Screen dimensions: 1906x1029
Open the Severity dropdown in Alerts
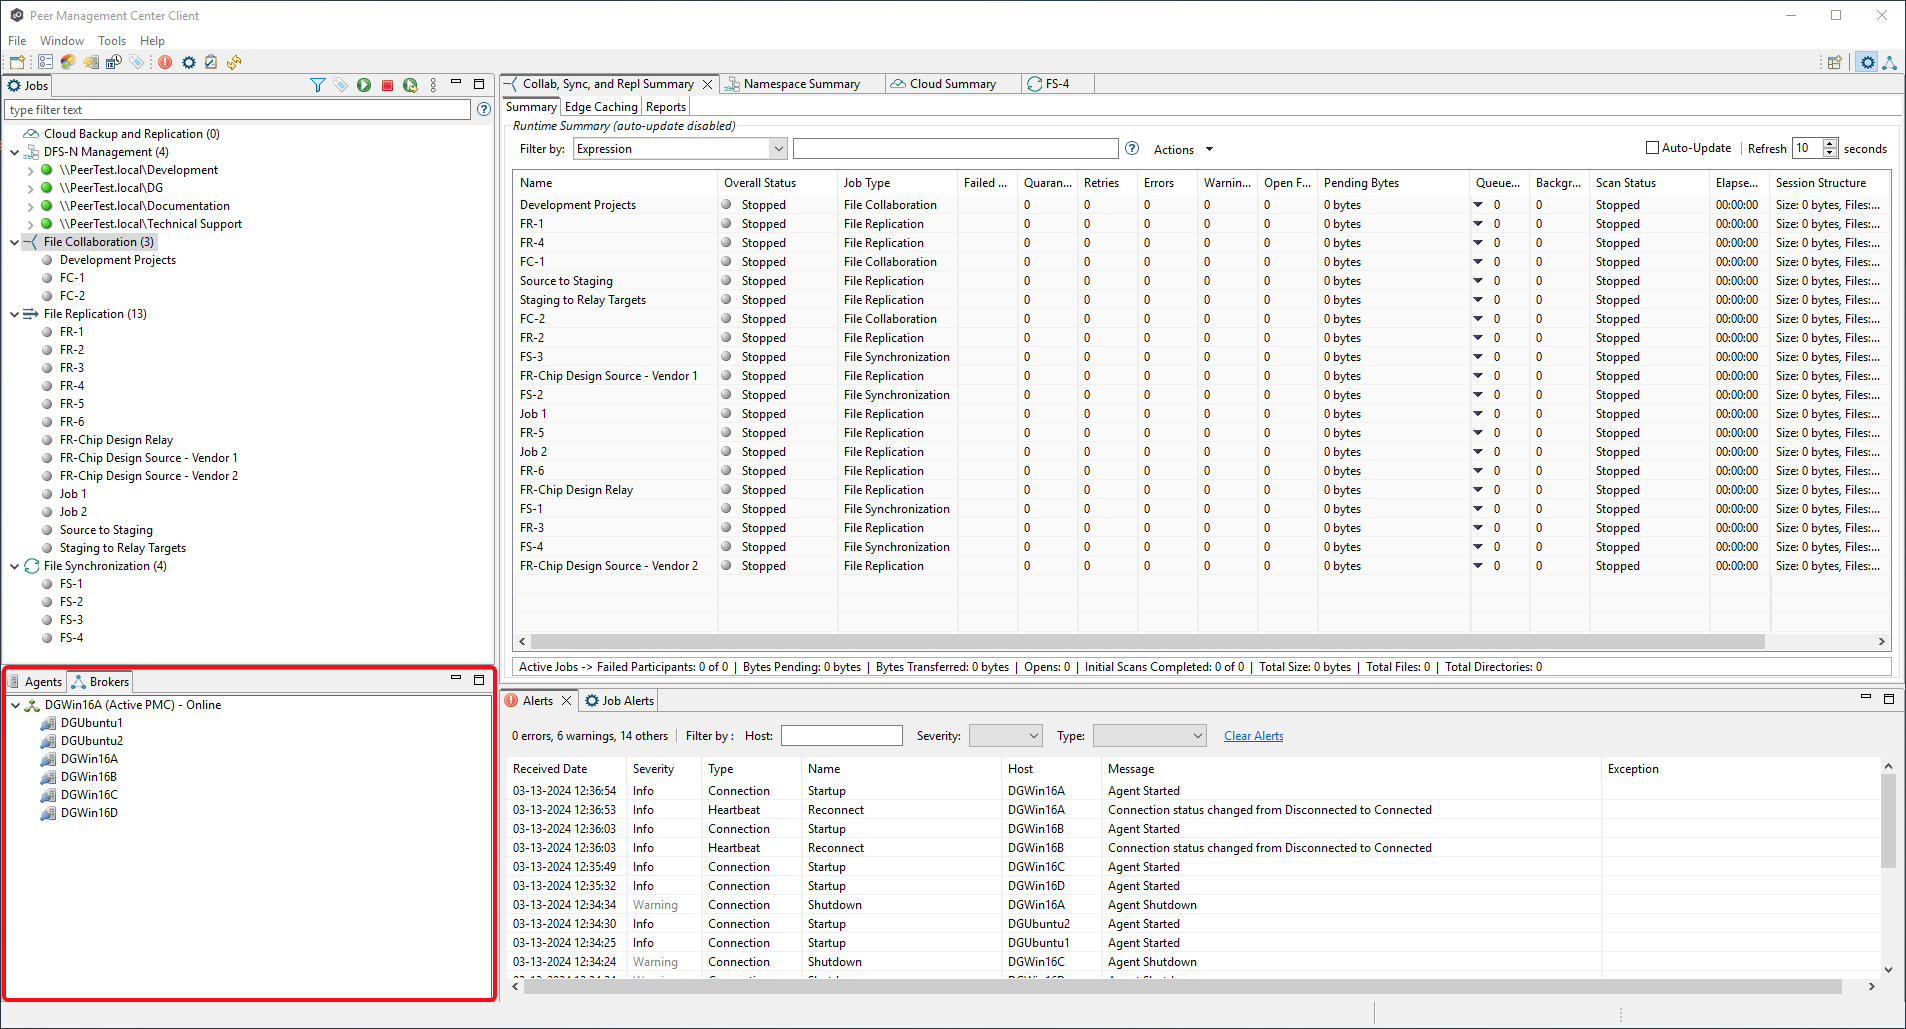coord(1006,736)
